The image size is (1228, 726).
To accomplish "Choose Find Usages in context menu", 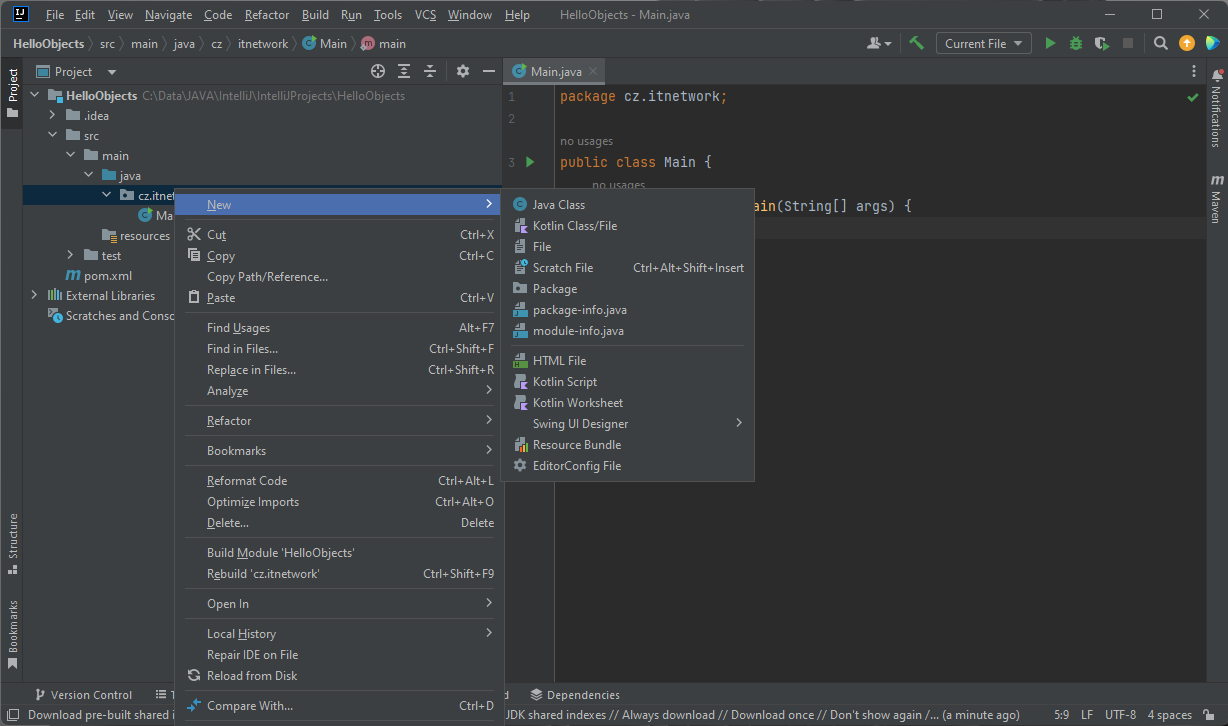I will click(x=339, y=327).
